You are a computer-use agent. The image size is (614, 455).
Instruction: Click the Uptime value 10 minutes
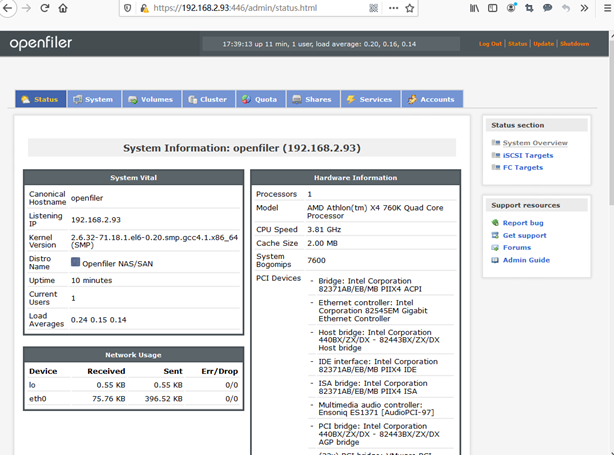pos(91,280)
